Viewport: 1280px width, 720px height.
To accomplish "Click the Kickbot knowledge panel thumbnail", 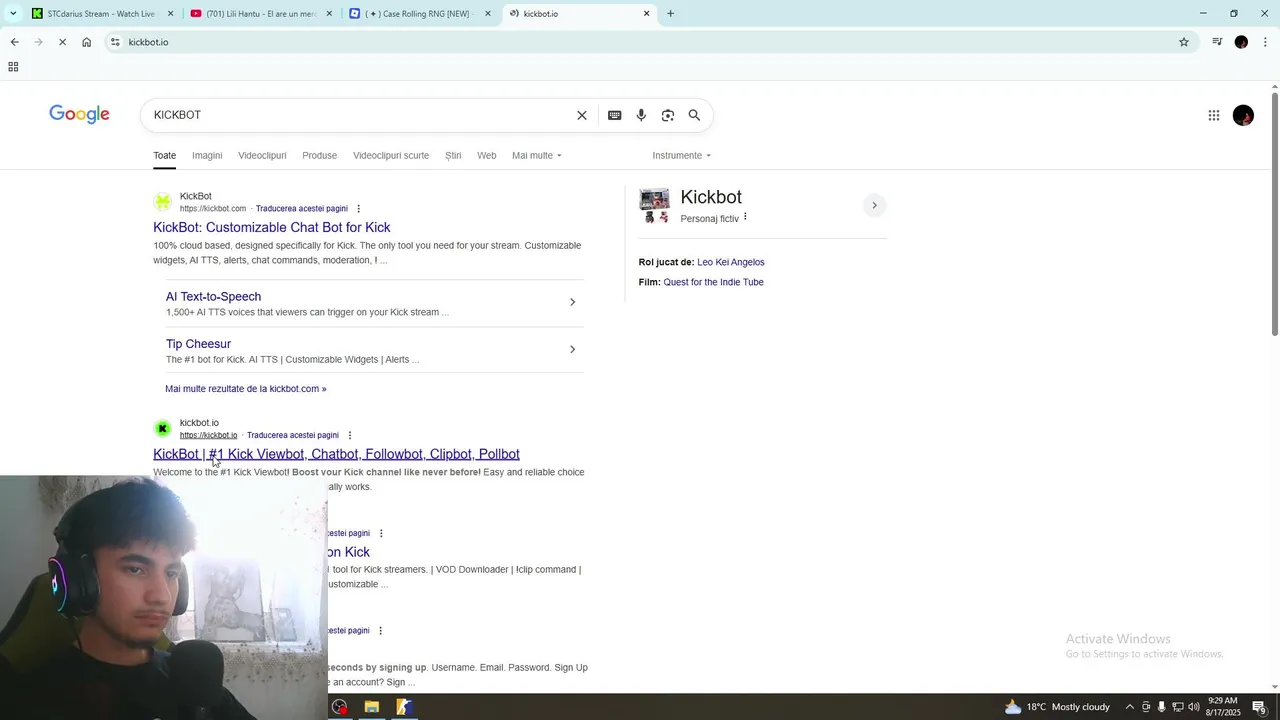I will coord(655,205).
